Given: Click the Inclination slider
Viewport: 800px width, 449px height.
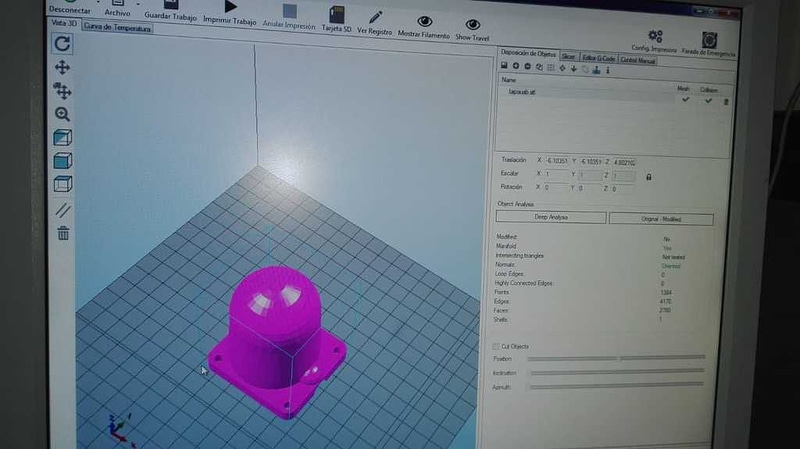Looking at the screenshot, I should (x=617, y=371).
